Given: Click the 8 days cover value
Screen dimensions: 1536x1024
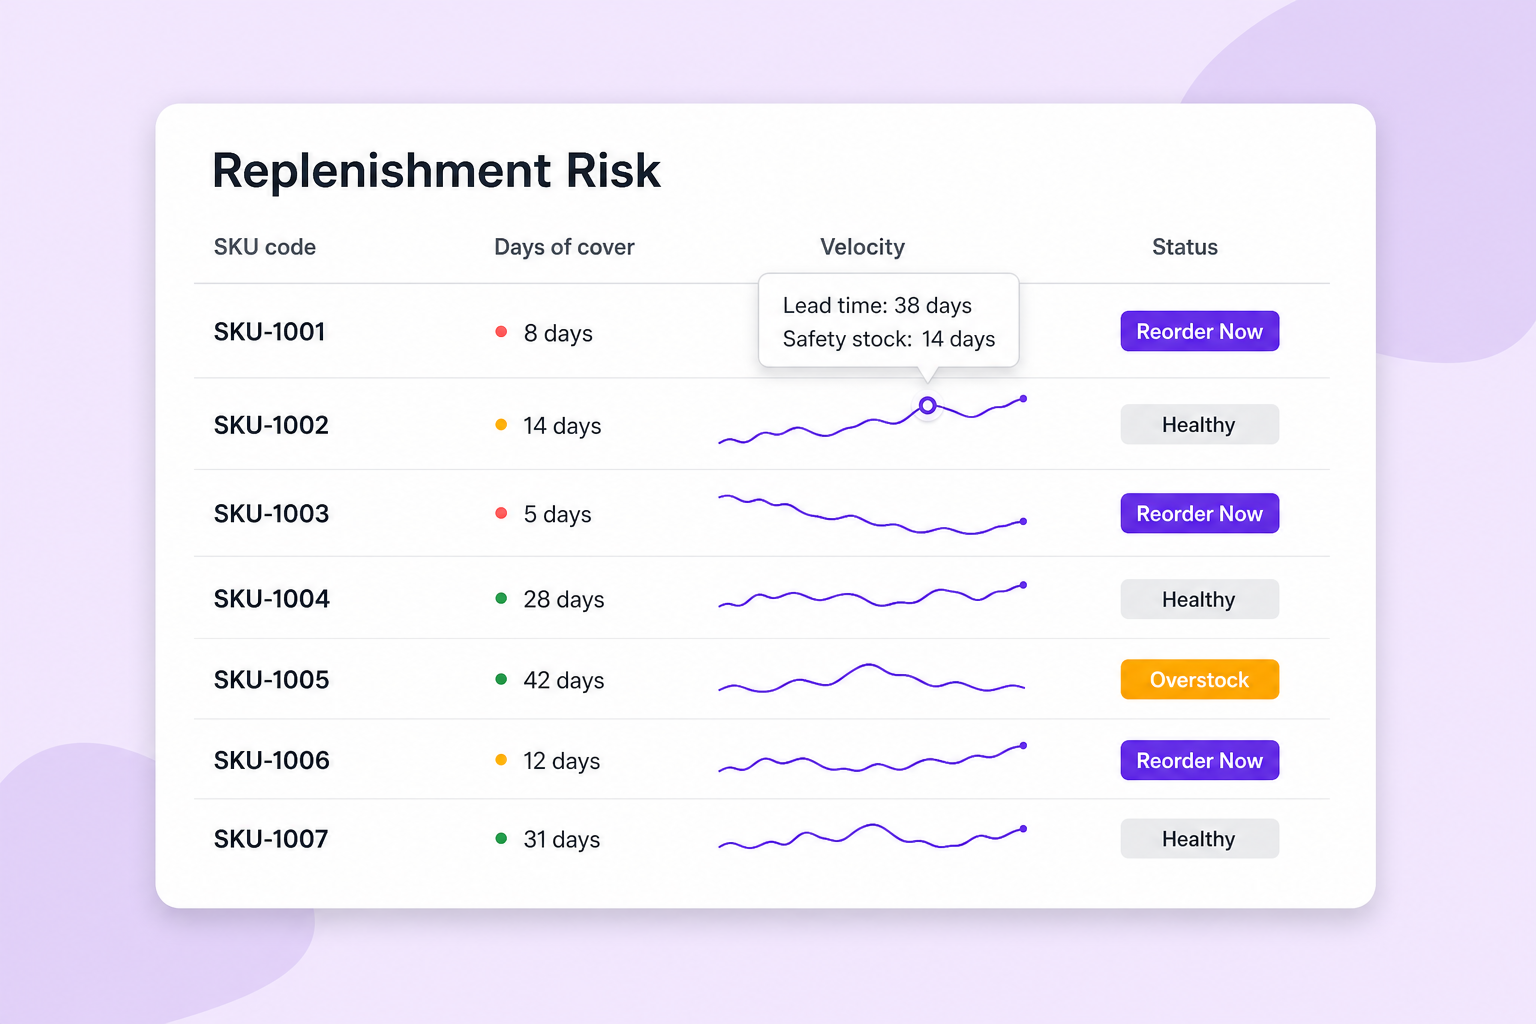Looking at the screenshot, I should (x=558, y=333).
